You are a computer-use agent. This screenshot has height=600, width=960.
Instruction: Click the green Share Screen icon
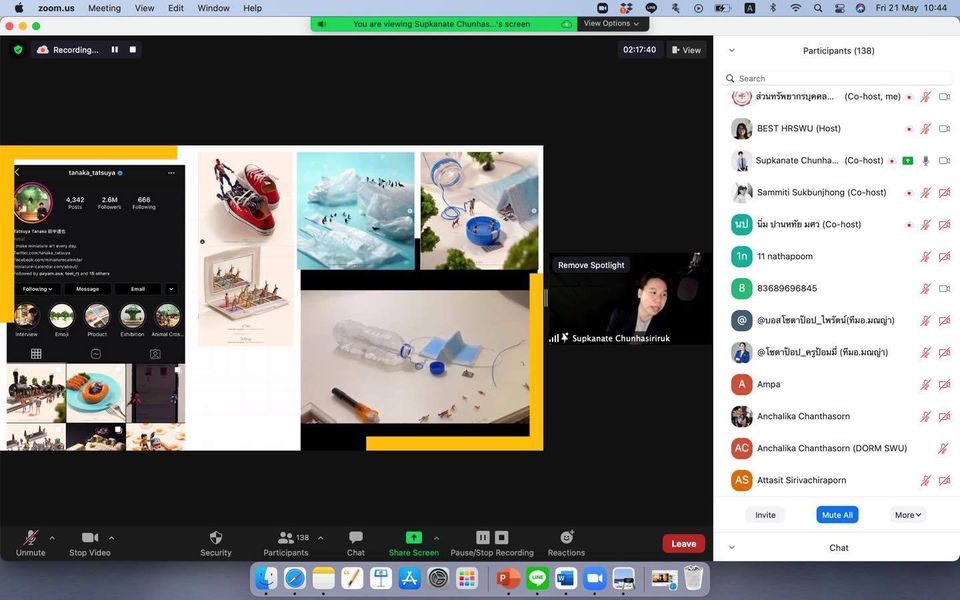(413, 538)
